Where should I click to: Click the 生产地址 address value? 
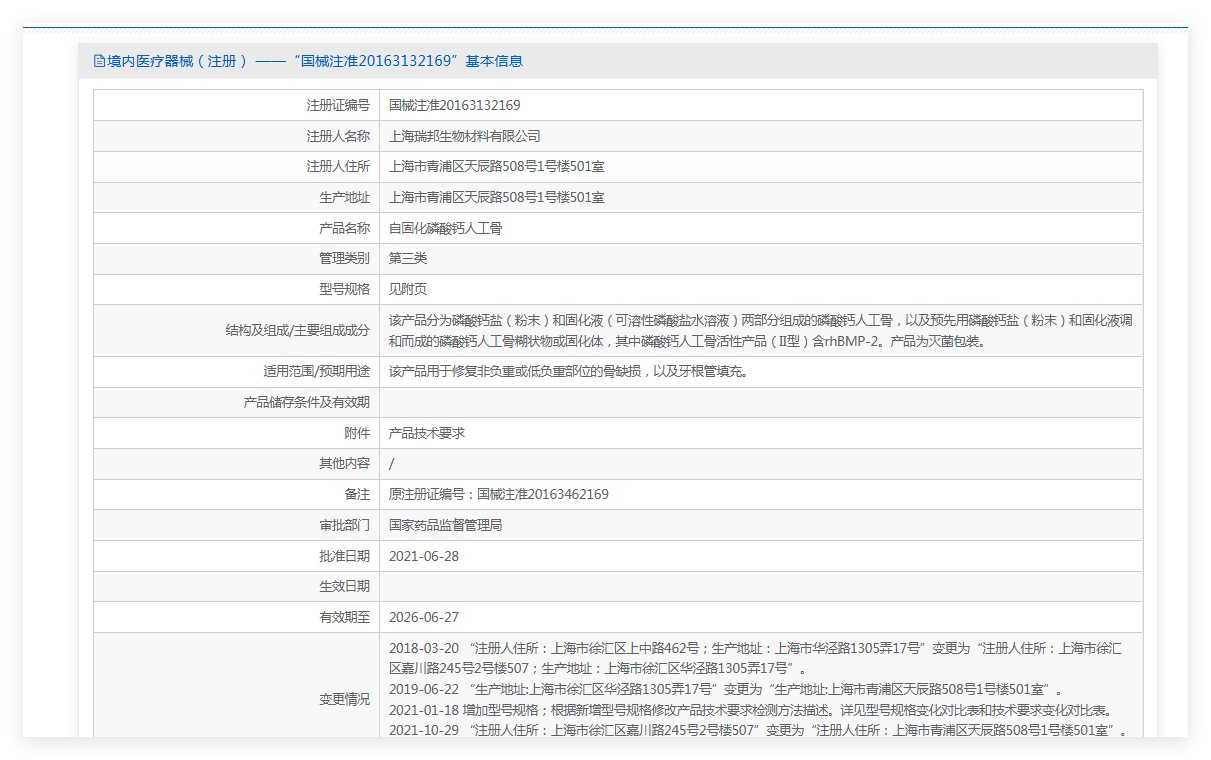coord(496,198)
